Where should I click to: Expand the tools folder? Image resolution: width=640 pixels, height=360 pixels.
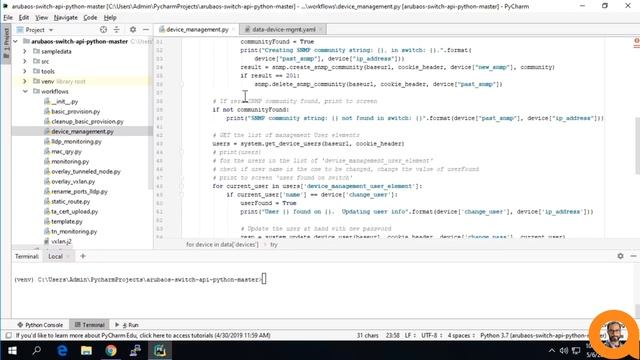(24, 71)
